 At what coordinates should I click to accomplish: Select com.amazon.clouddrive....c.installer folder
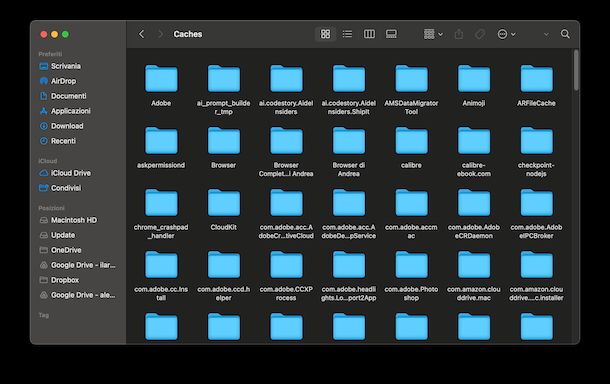[x=536, y=265]
